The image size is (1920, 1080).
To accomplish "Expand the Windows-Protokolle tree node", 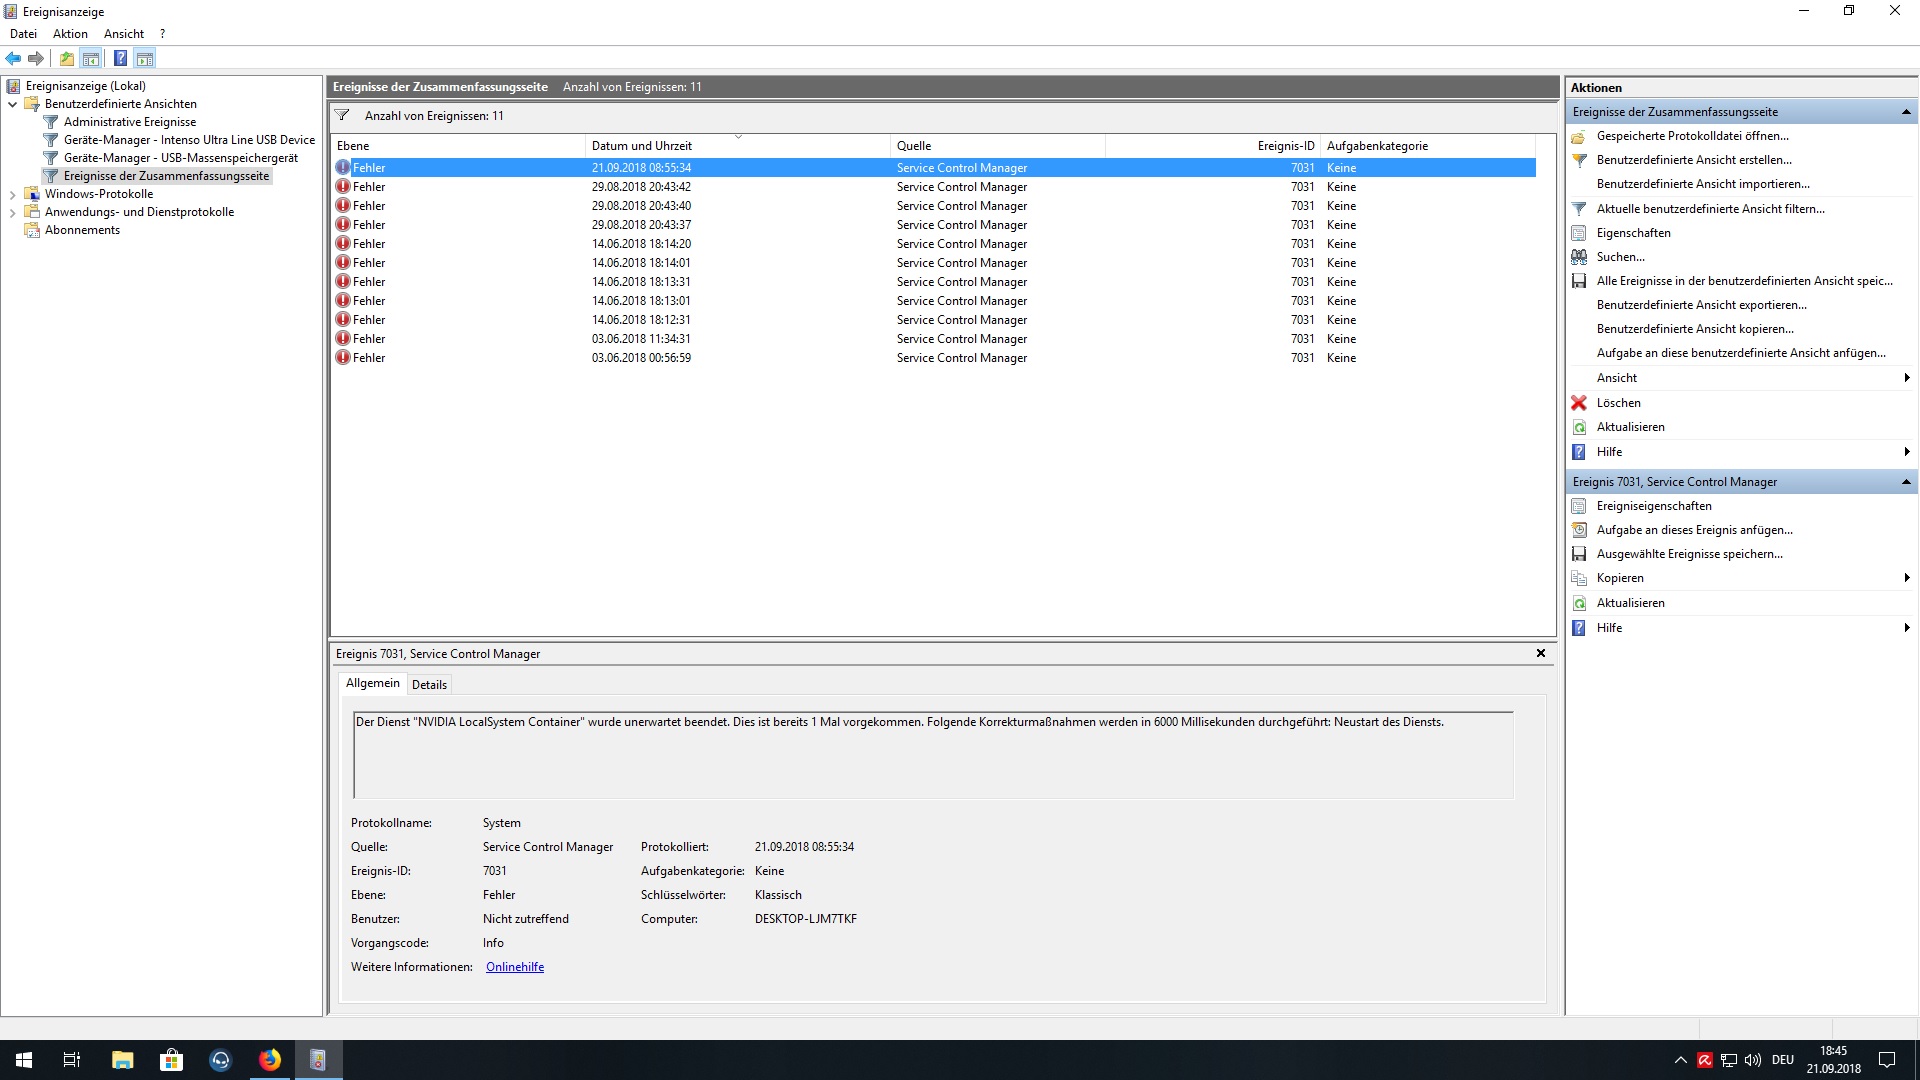I will point(13,194).
